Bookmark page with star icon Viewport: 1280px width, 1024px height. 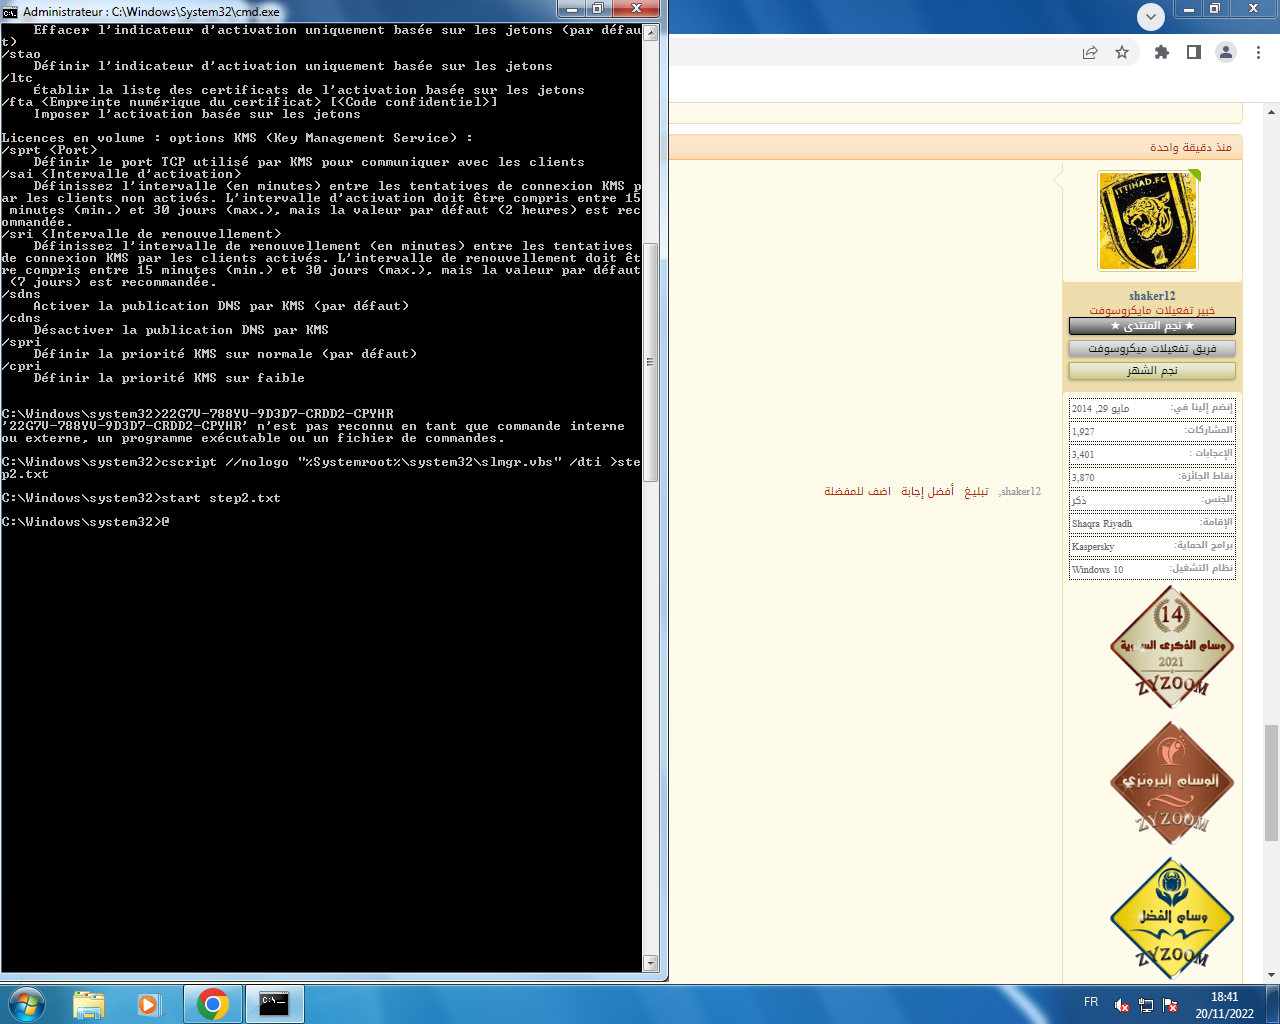(1122, 52)
